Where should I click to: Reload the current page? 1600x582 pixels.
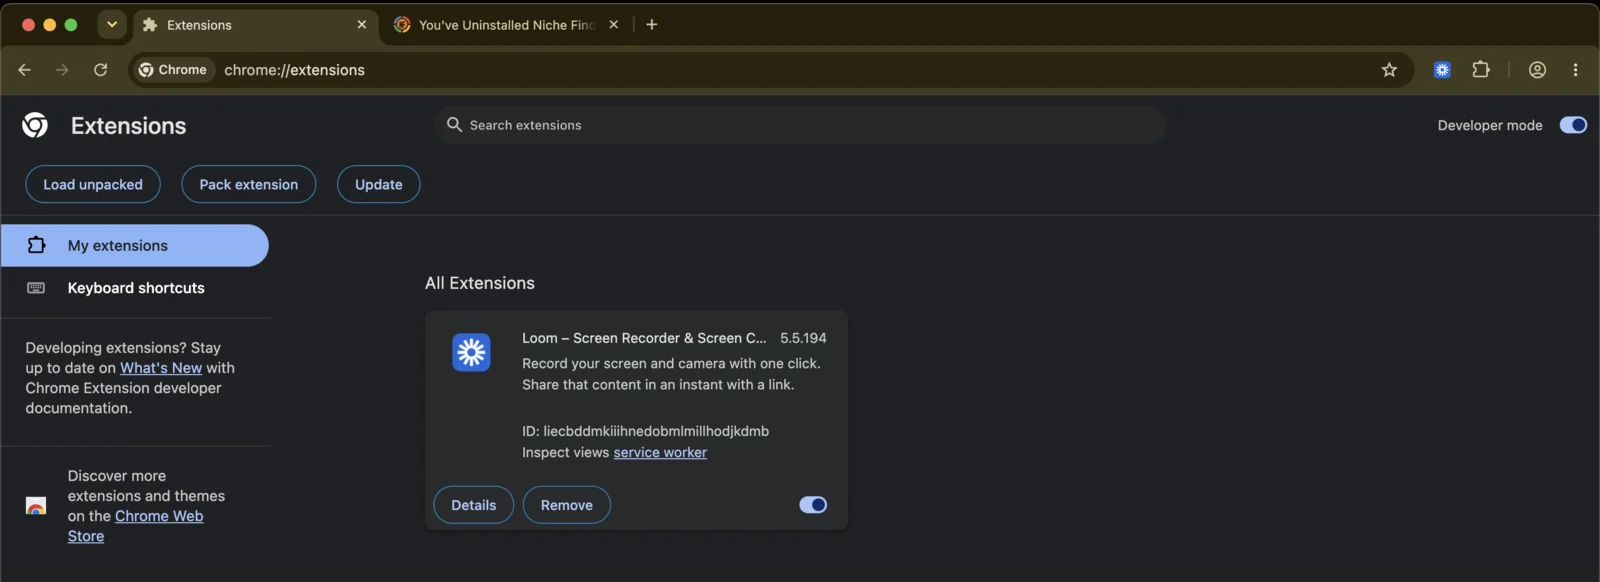[100, 70]
